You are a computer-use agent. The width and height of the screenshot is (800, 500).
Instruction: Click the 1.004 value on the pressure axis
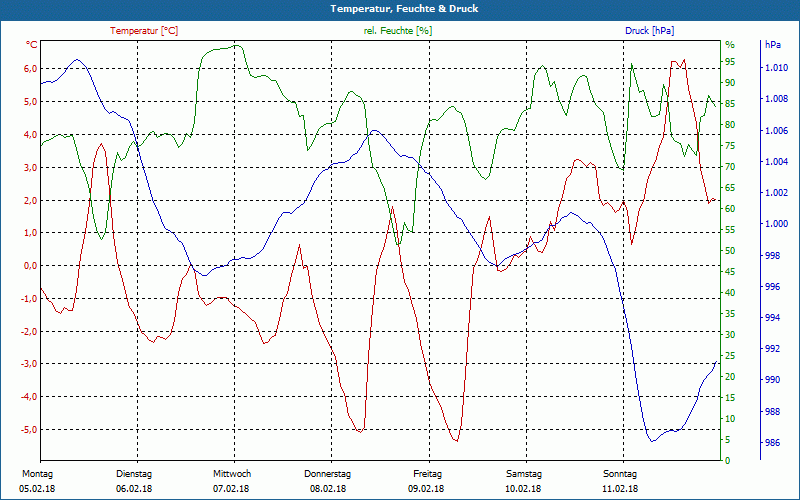(x=776, y=162)
